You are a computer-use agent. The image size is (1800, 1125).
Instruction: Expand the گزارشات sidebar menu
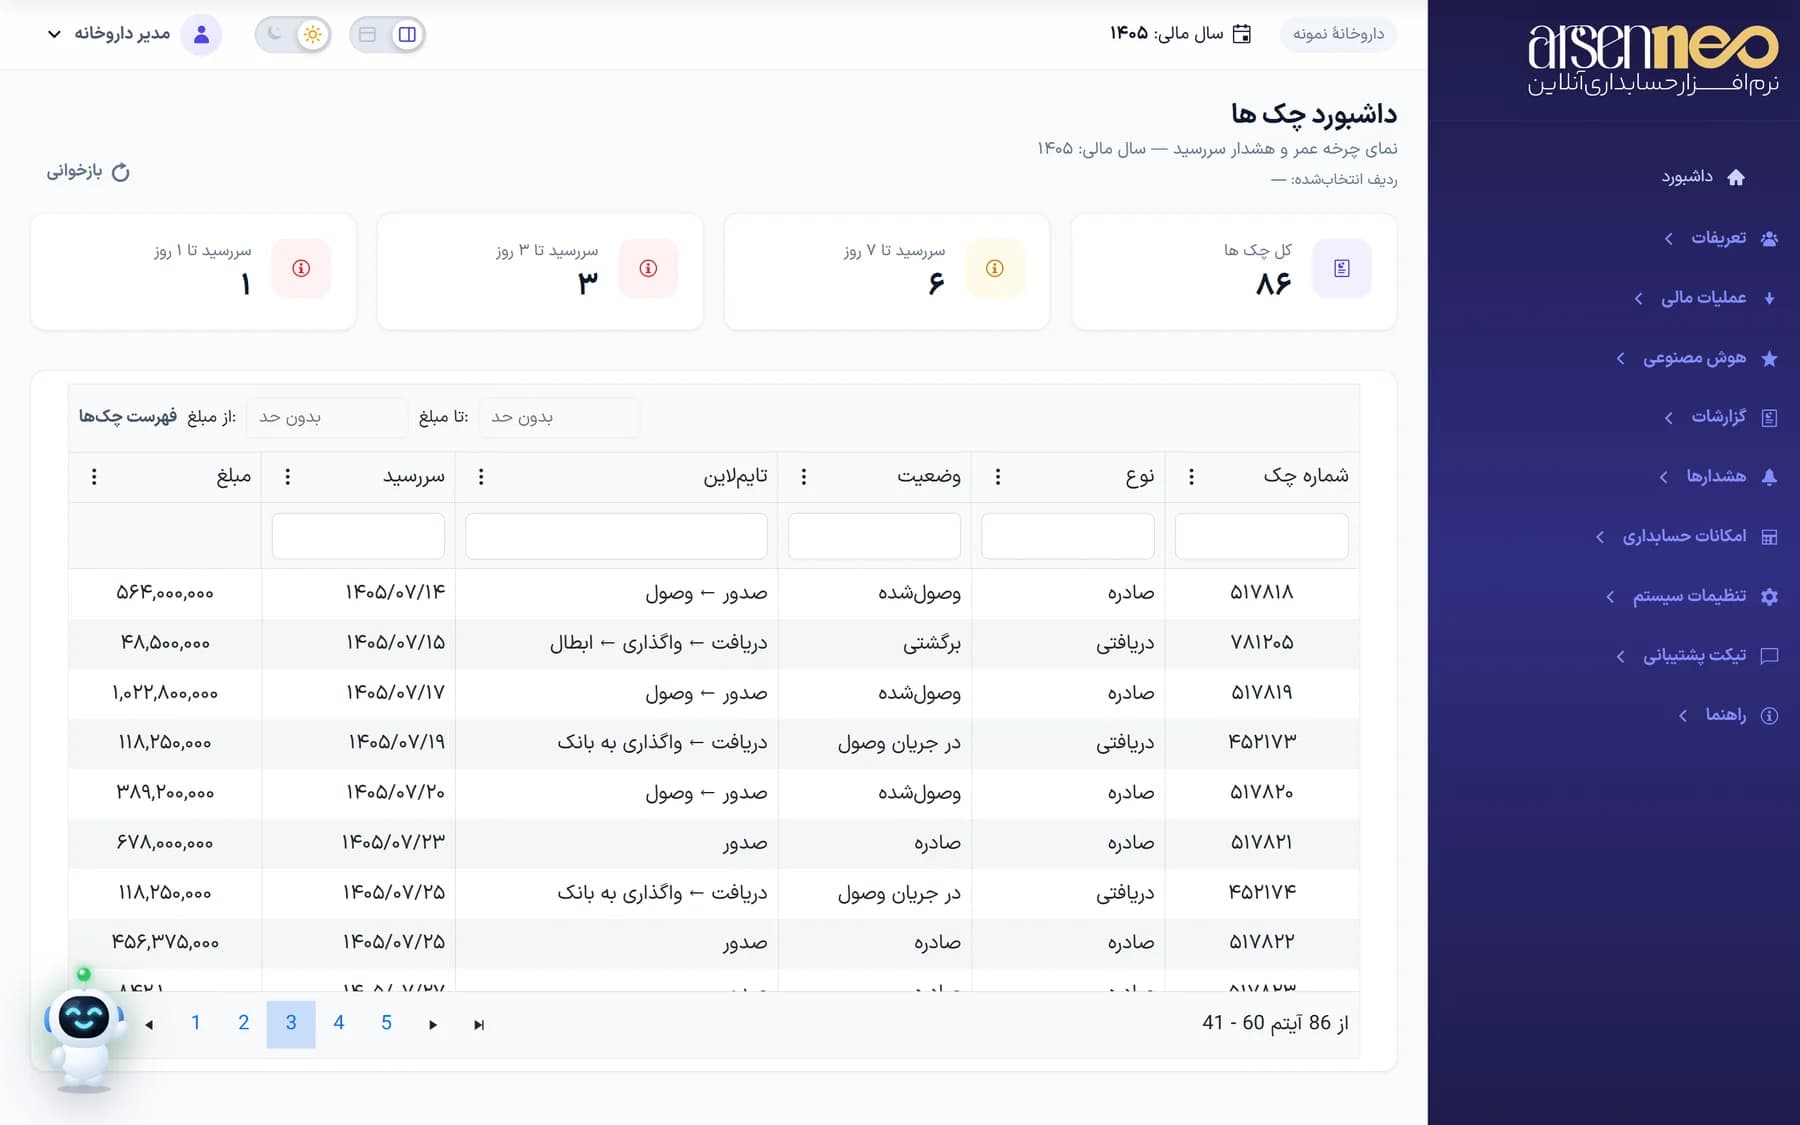(x=1720, y=417)
